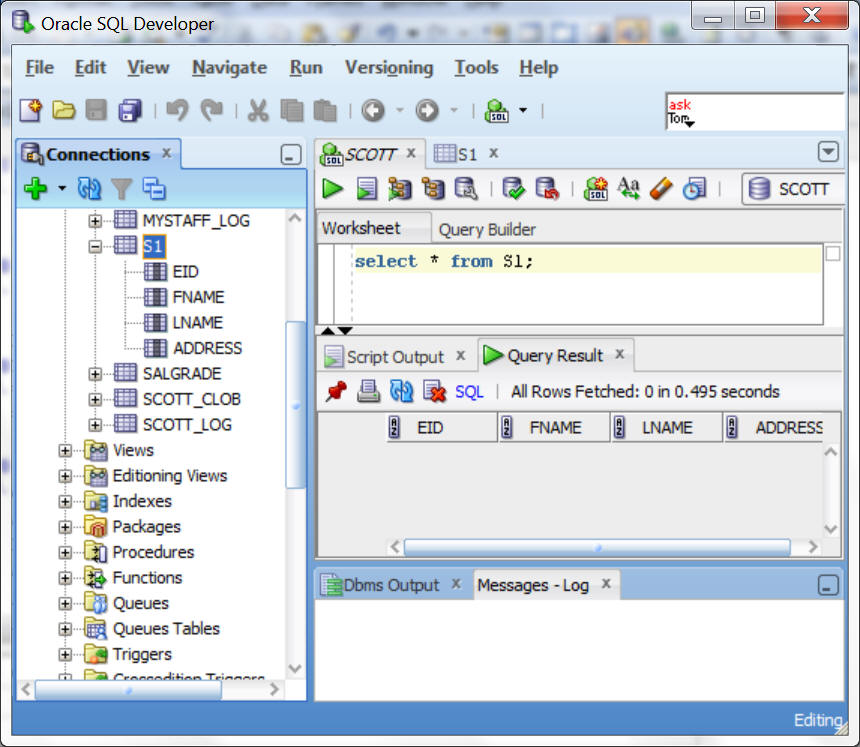This screenshot has height=747, width=860.
Task: Sort by the FNAME column header
Action: click(555, 427)
